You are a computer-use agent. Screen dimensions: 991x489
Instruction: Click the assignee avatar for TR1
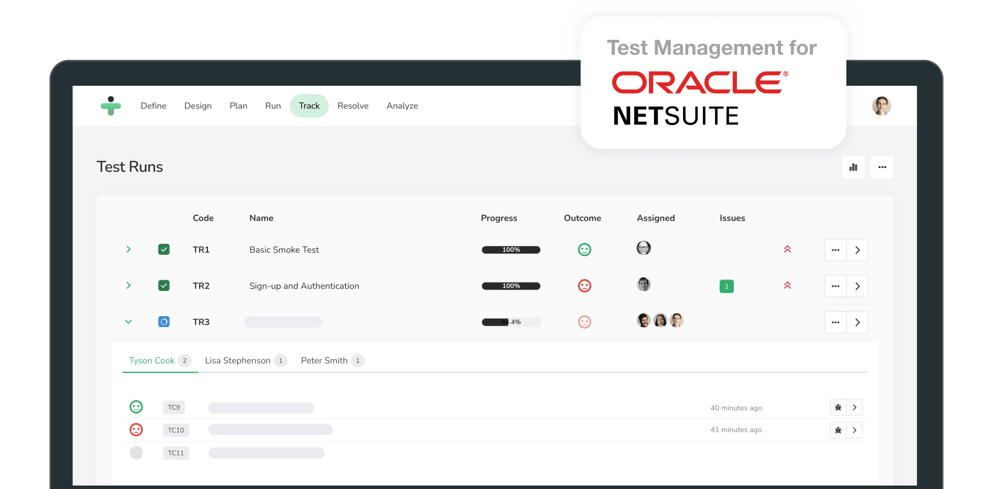click(x=643, y=248)
